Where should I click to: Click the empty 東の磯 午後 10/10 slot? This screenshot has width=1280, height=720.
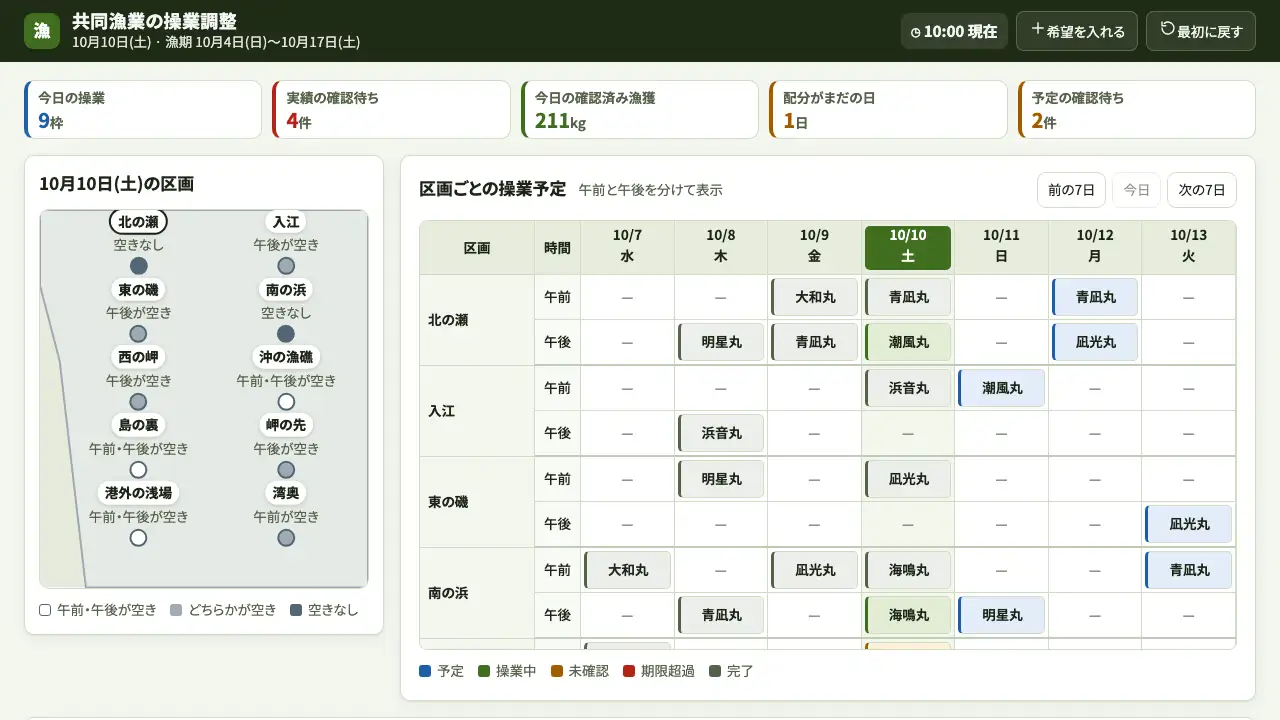pyautogui.click(x=908, y=524)
